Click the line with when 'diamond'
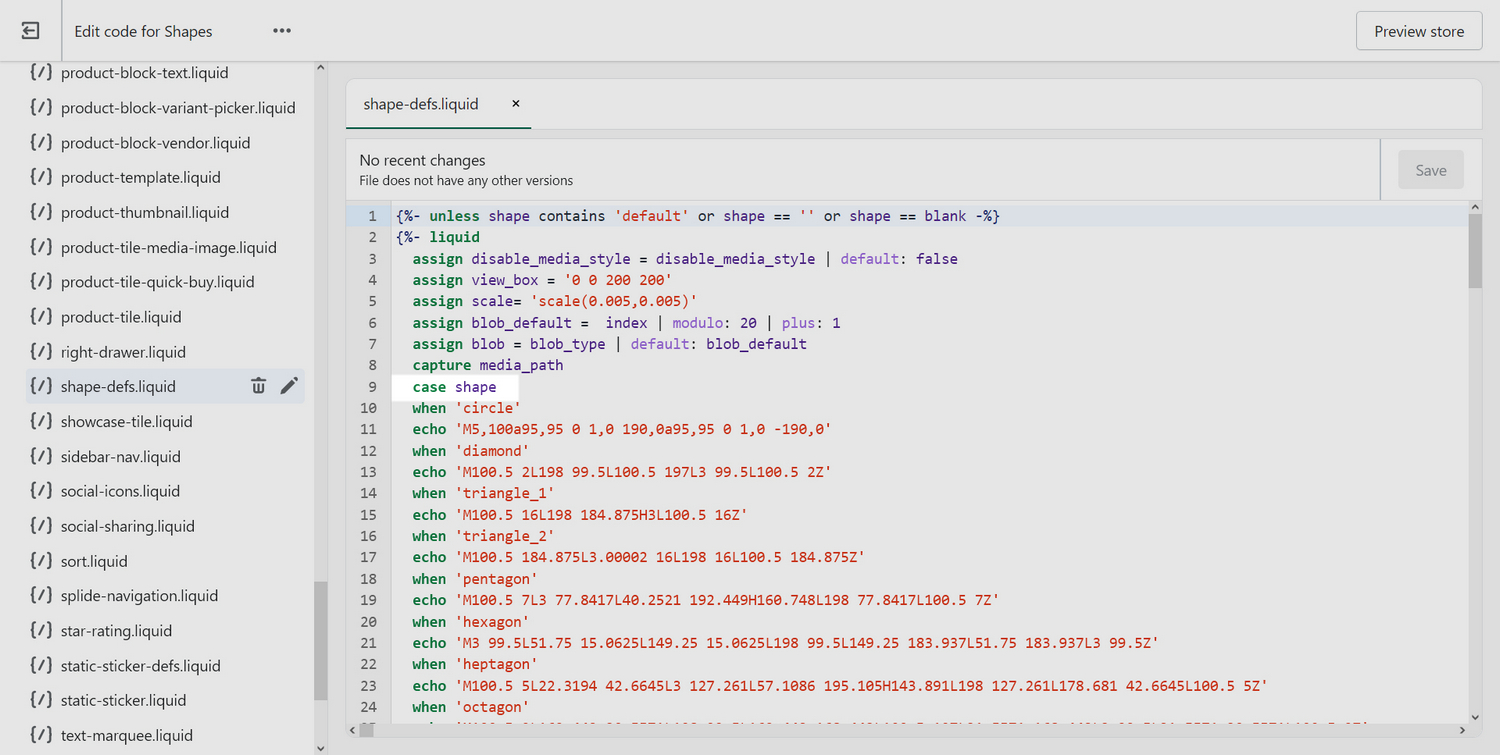The width and height of the screenshot is (1500, 755). [470, 451]
